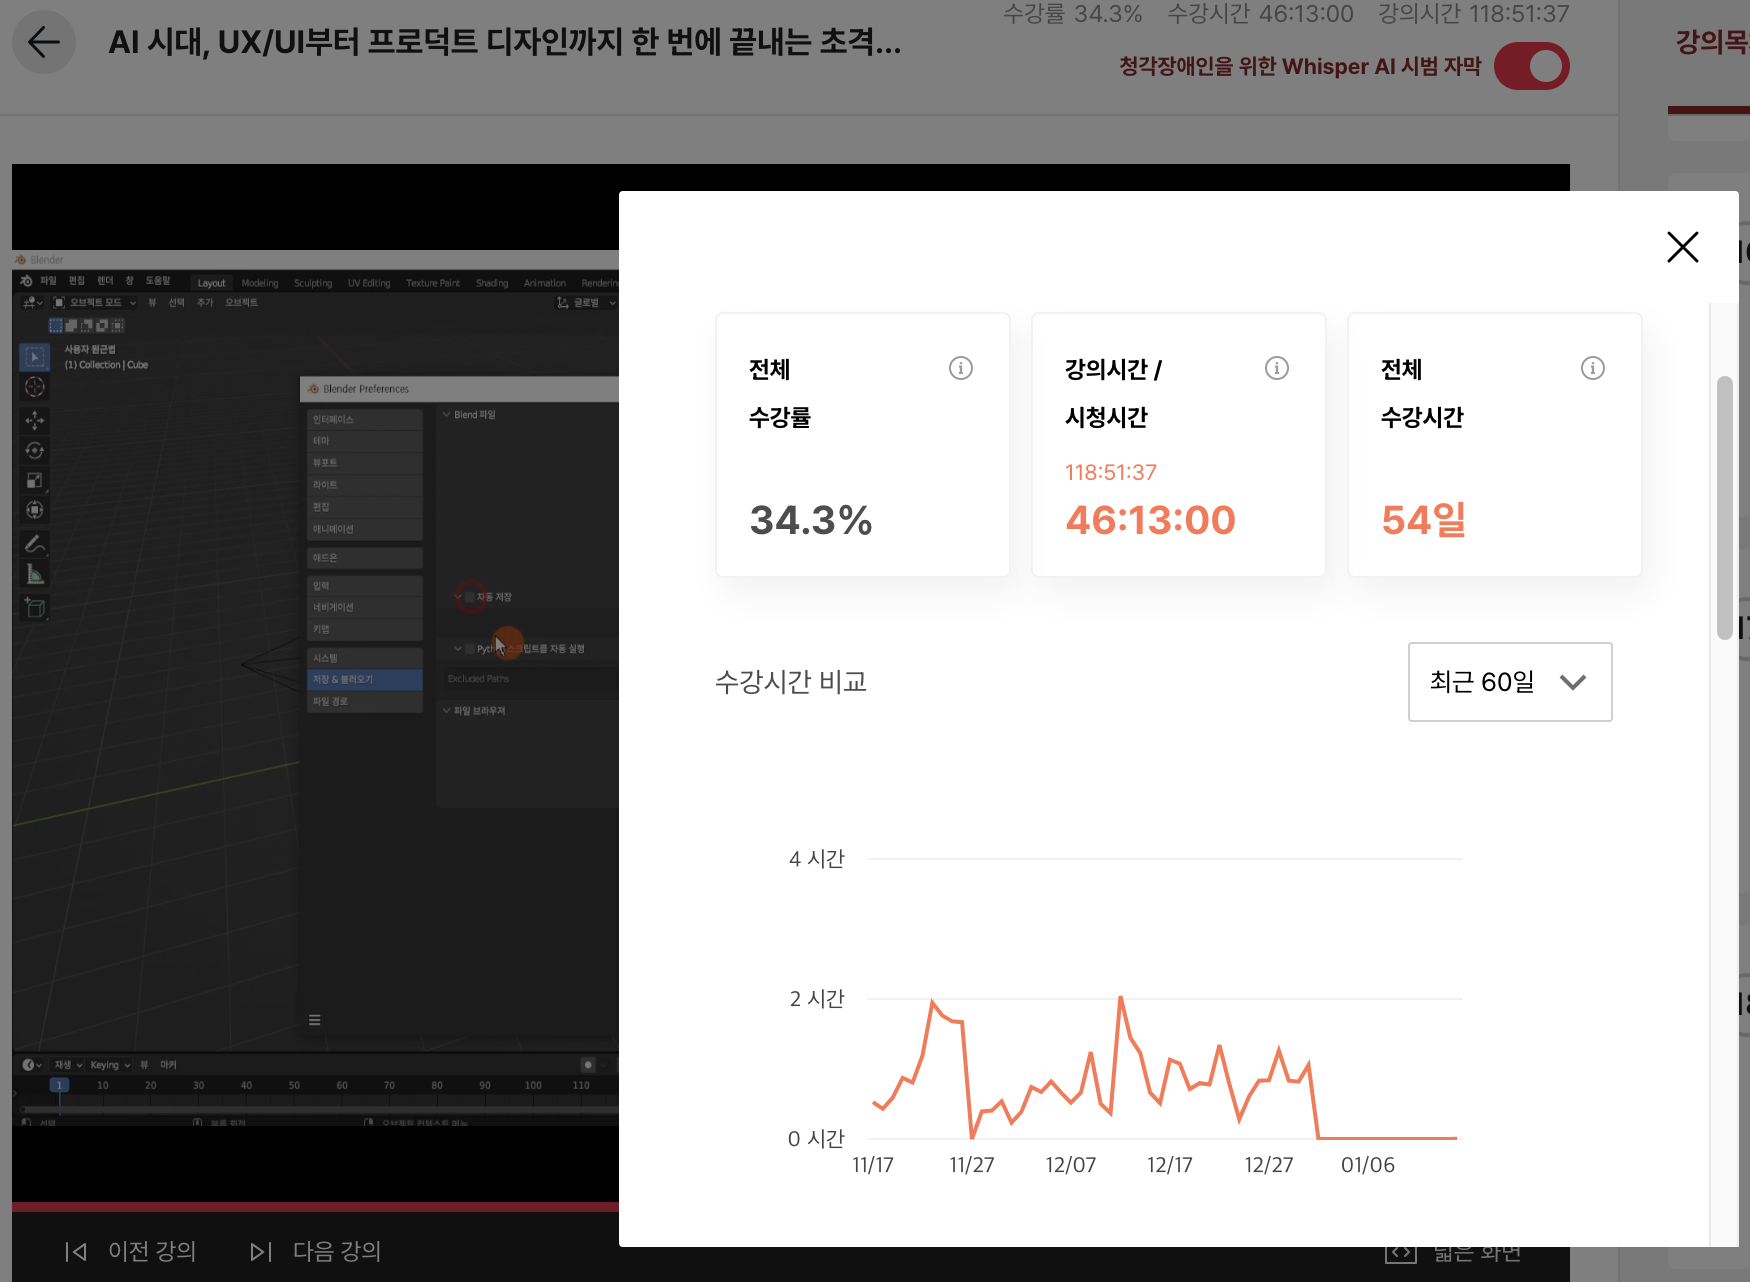Toggle 자동 저장 checkbox in Blender Preferences
Viewport: 1750px width, 1282px height.
pos(470,597)
